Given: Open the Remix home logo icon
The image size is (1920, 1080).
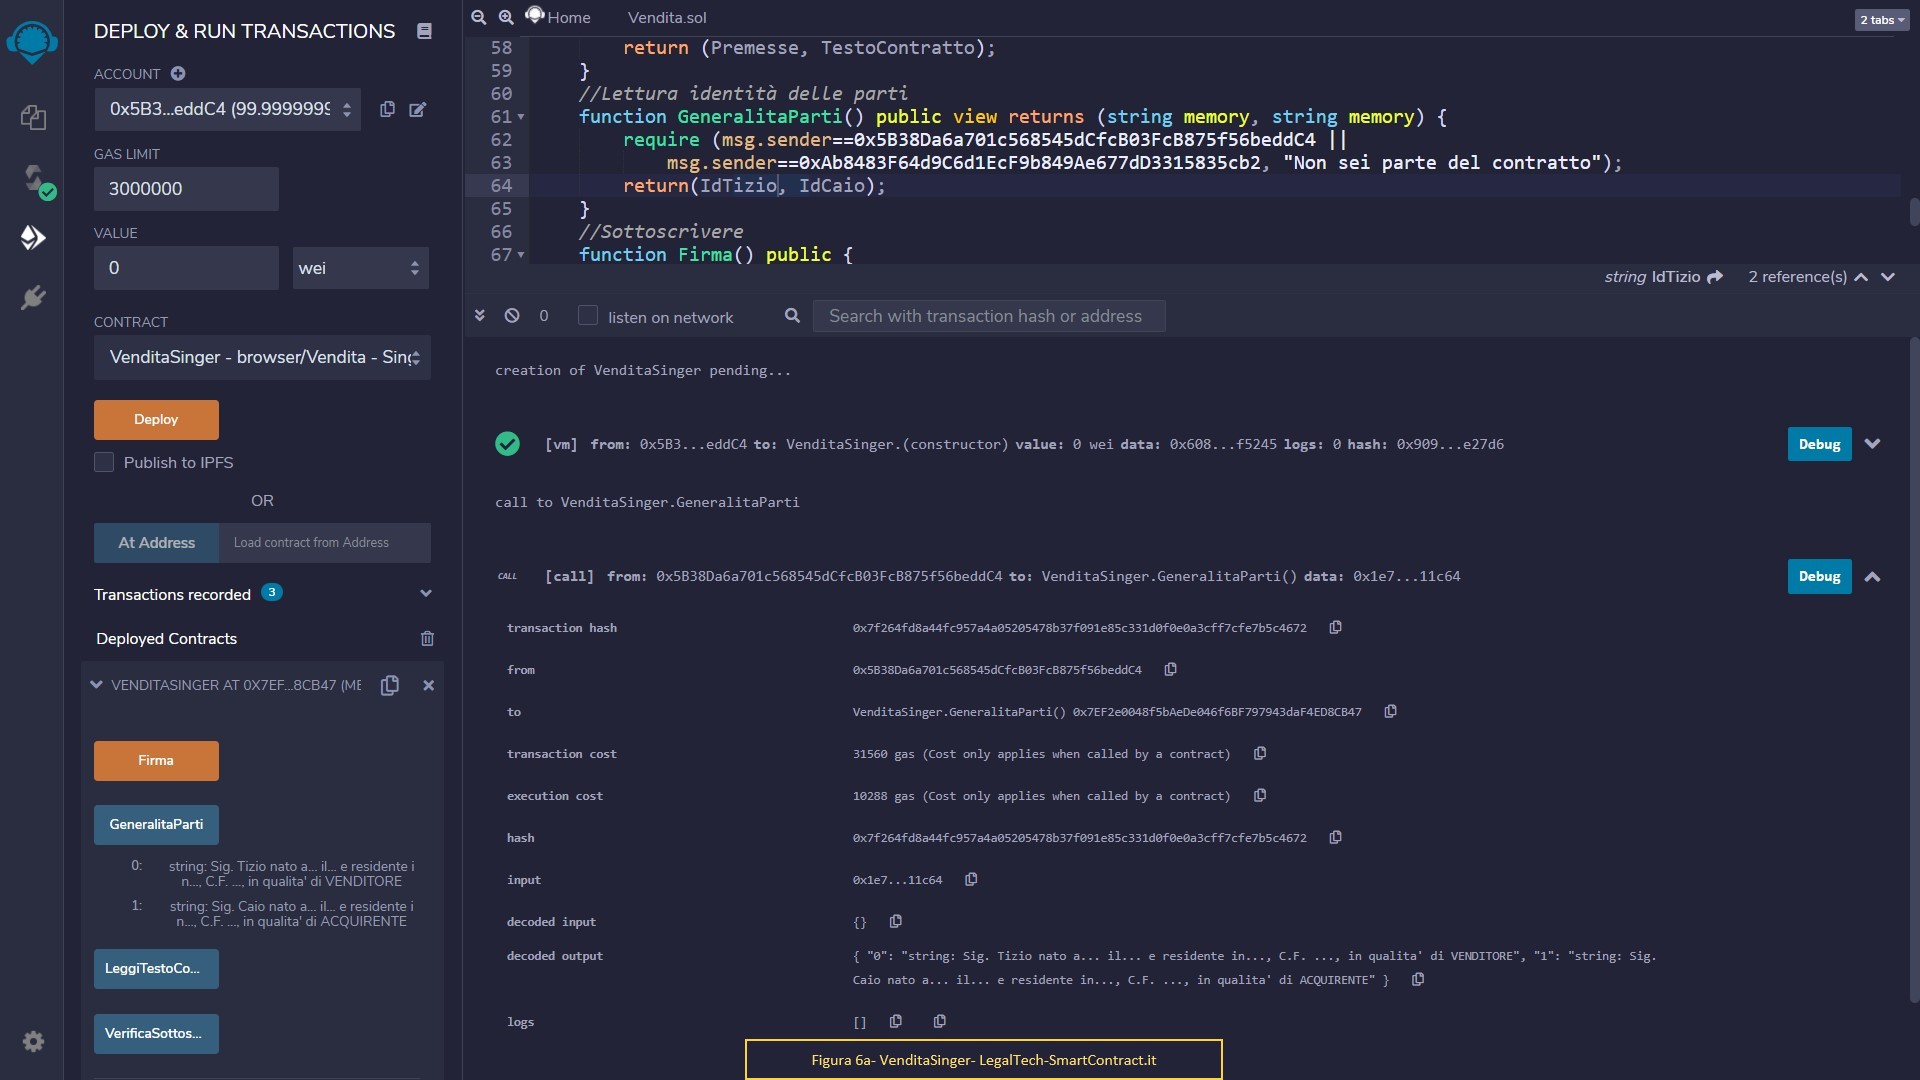Looking at the screenshot, I should tap(32, 42).
